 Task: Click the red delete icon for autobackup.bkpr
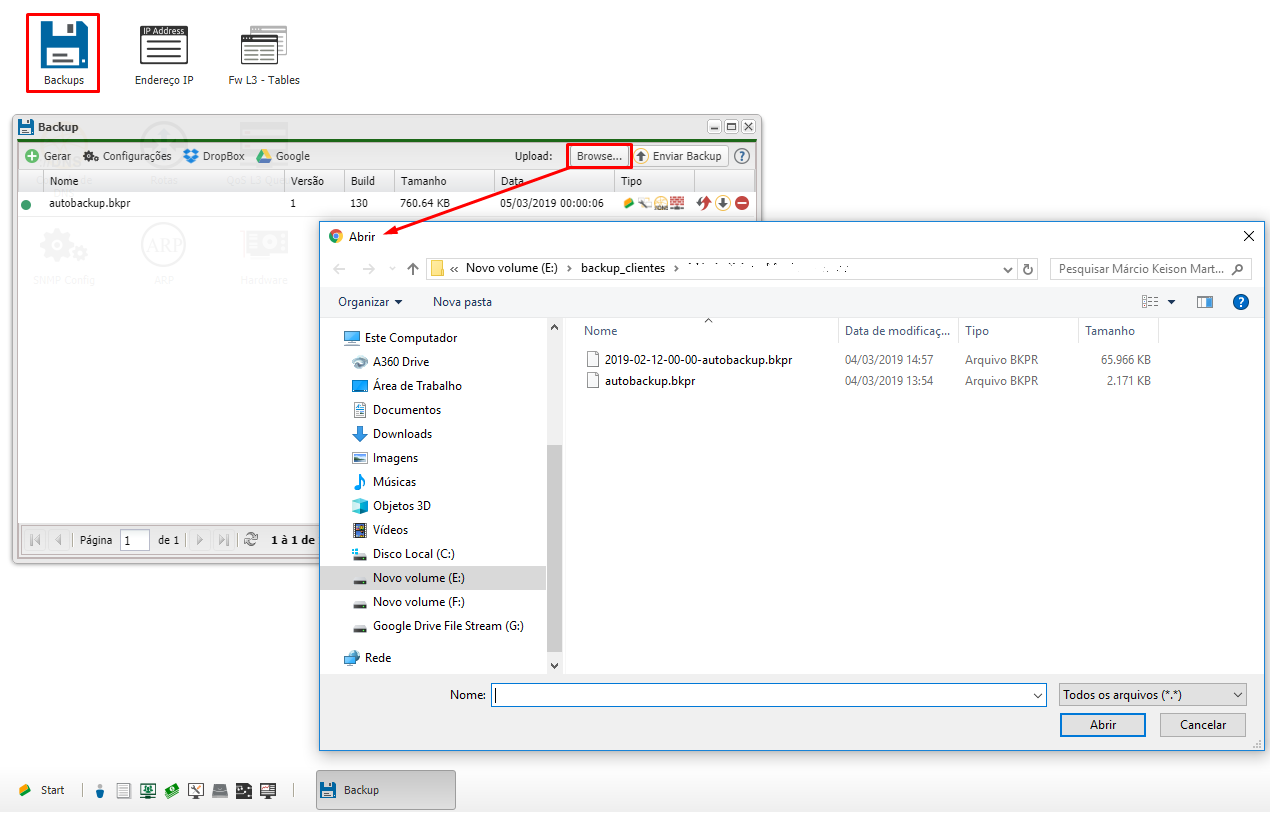pos(742,204)
